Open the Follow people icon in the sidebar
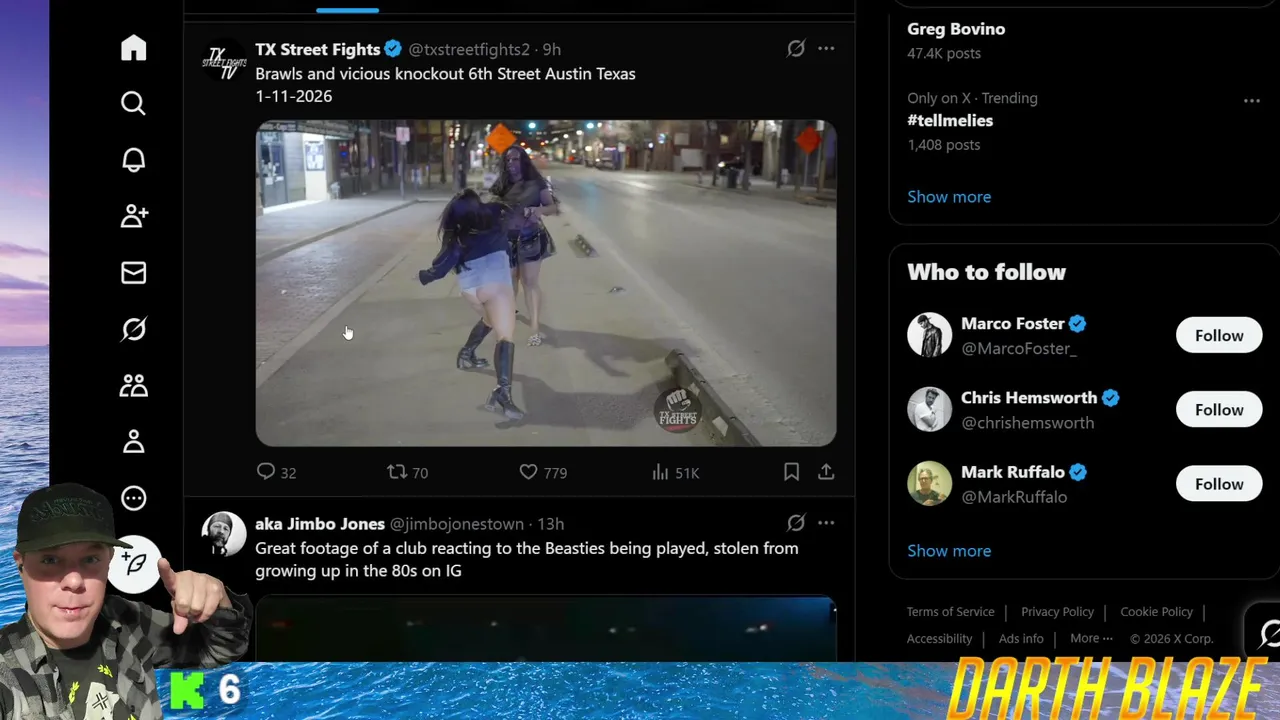 click(x=133, y=216)
